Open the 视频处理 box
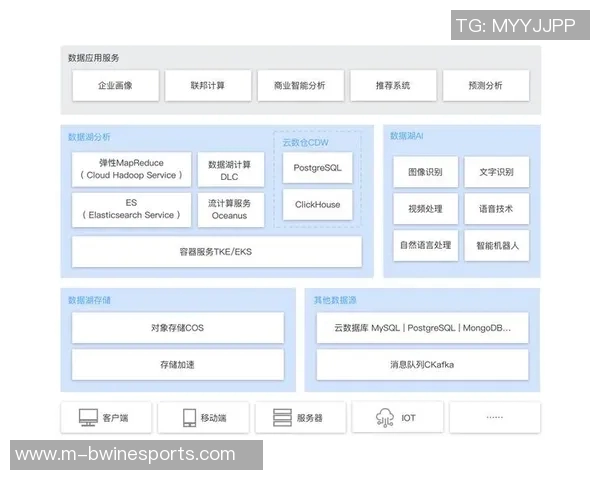 [426, 209]
